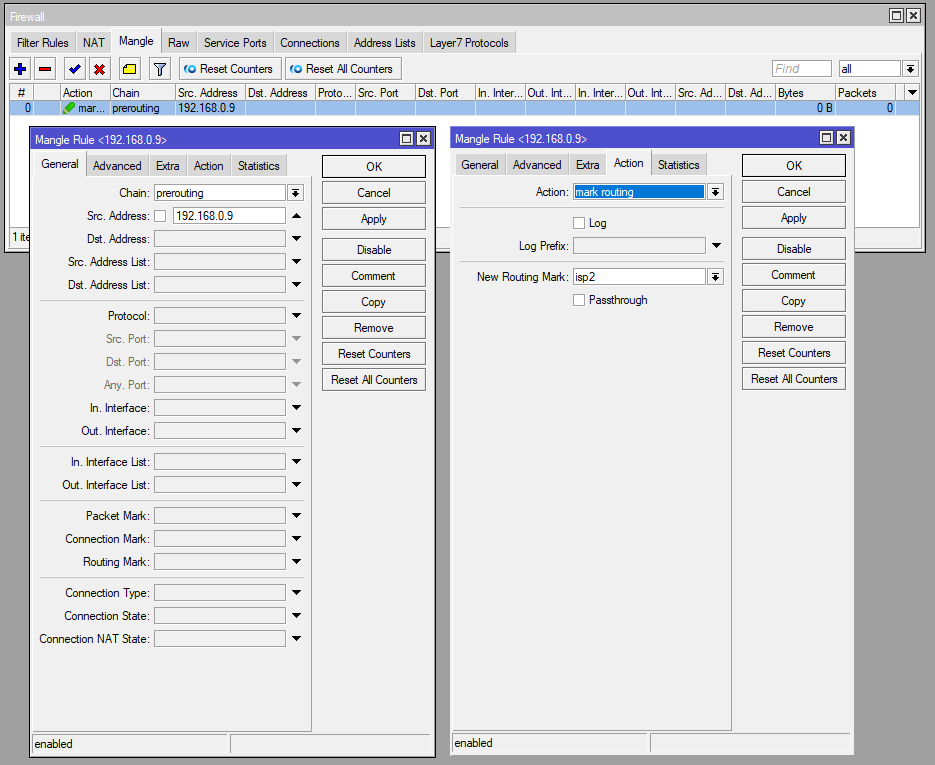Click Disable in left Mangle Rule dialog
The width and height of the screenshot is (935, 765).
point(374,250)
